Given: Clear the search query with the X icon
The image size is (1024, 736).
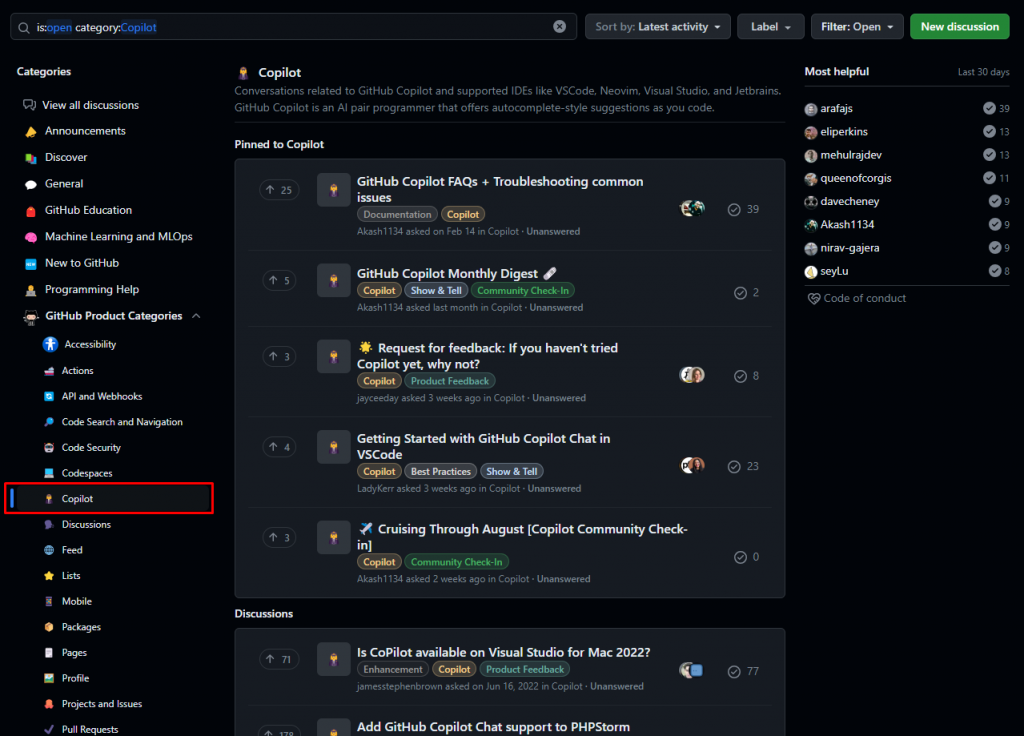Looking at the screenshot, I should pos(560,27).
